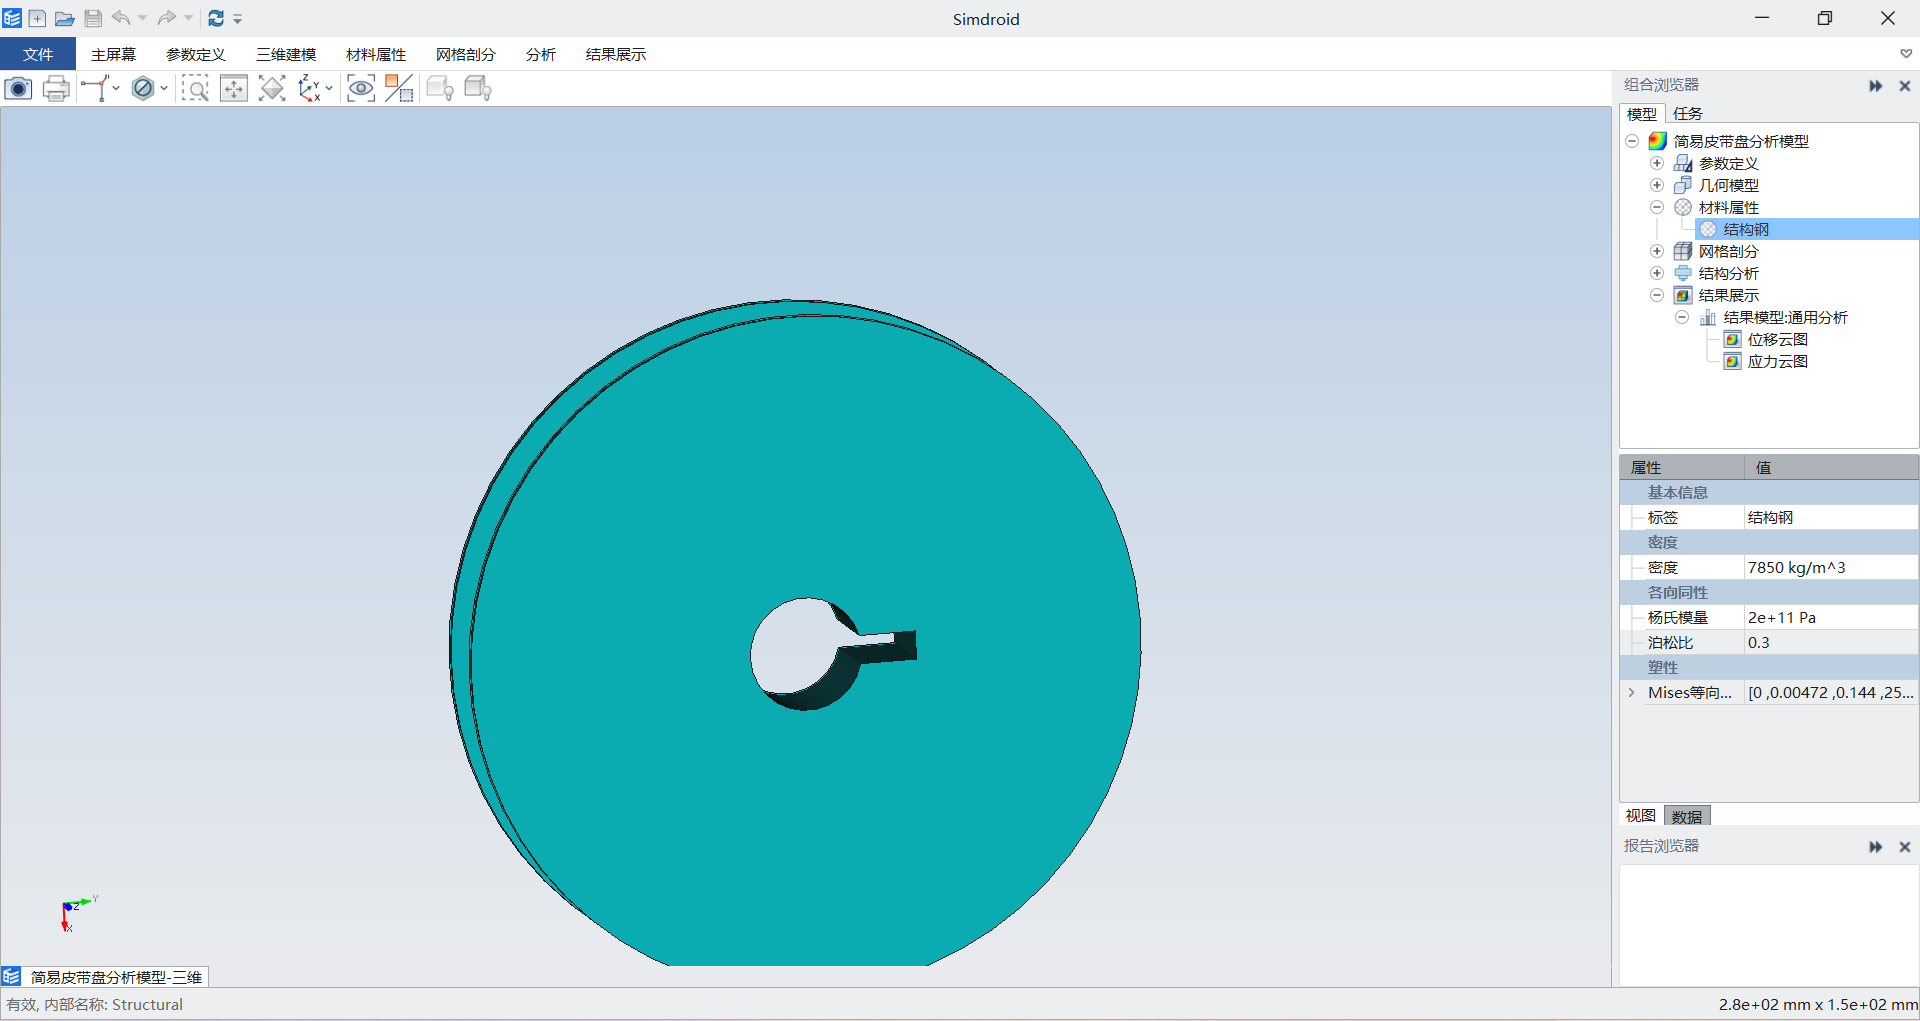
Task: Expand the 网格剖分 tree node
Action: [x=1657, y=251]
